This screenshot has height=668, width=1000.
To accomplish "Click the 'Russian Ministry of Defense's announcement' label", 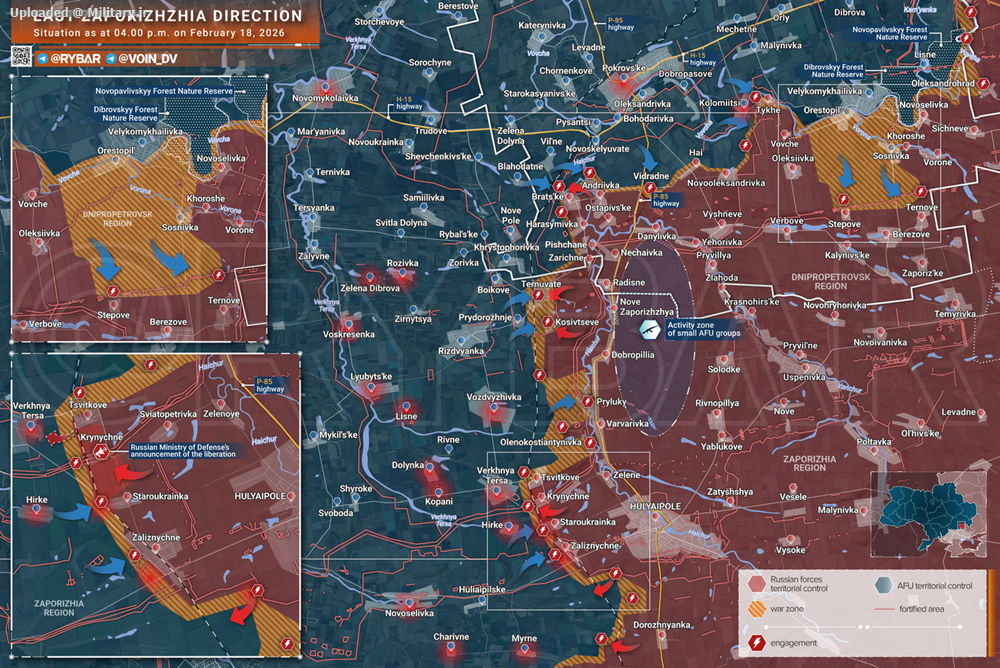I will click(x=182, y=450).
